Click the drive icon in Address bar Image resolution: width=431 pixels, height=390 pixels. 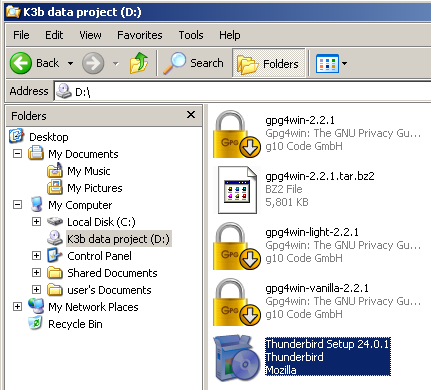point(63,91)
